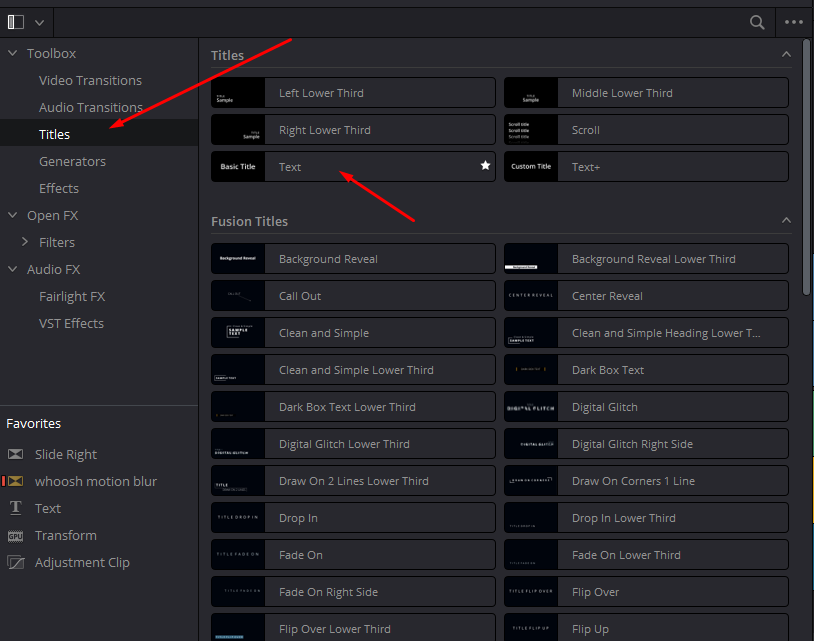Expand the Filters tree item

point(26,242)
